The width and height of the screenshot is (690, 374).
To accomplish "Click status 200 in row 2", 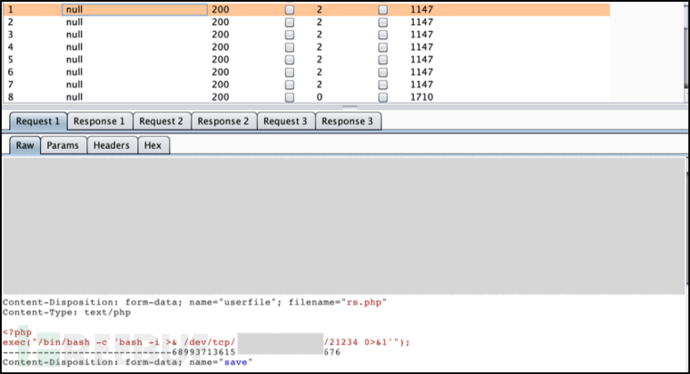I will point(220,22).
